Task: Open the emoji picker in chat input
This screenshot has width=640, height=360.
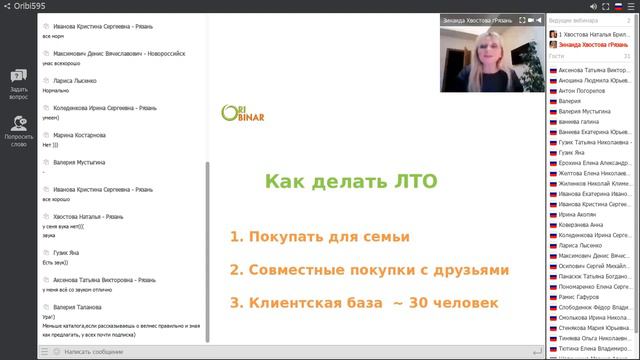Action: pyautogui.click(x=56, y=351)
